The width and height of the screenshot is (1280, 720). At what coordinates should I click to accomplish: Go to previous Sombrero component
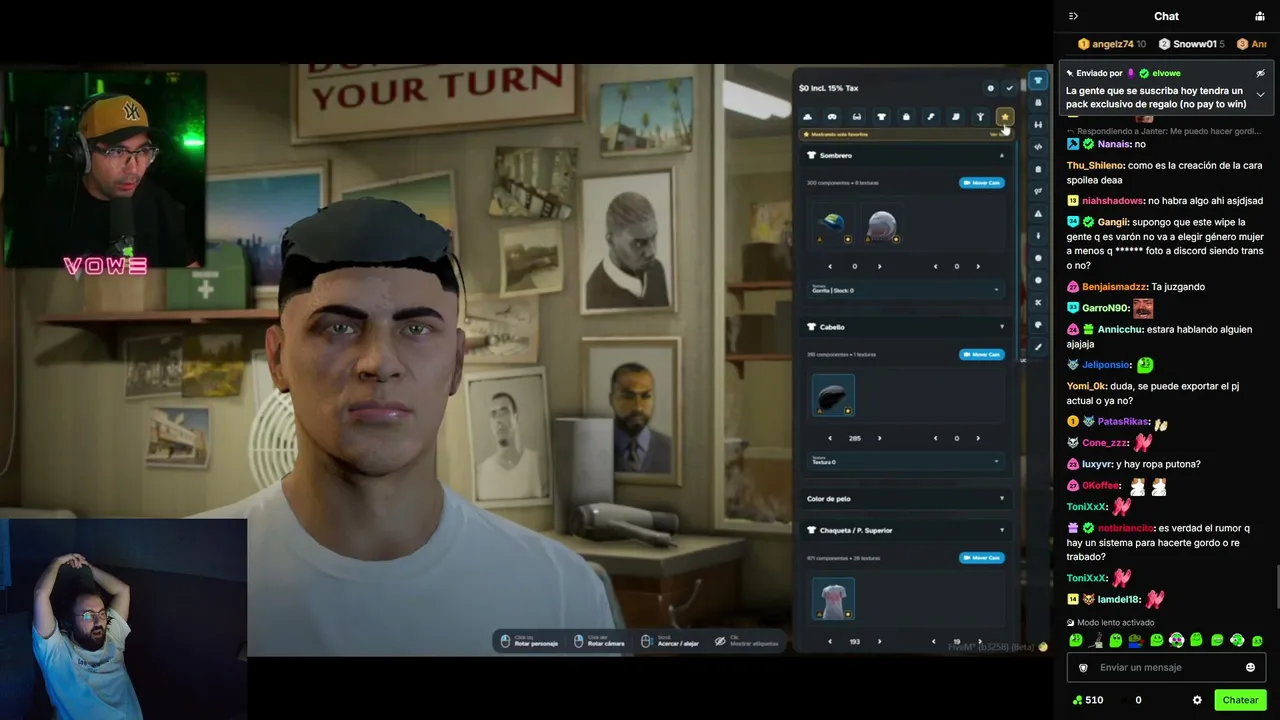[830, 267]
